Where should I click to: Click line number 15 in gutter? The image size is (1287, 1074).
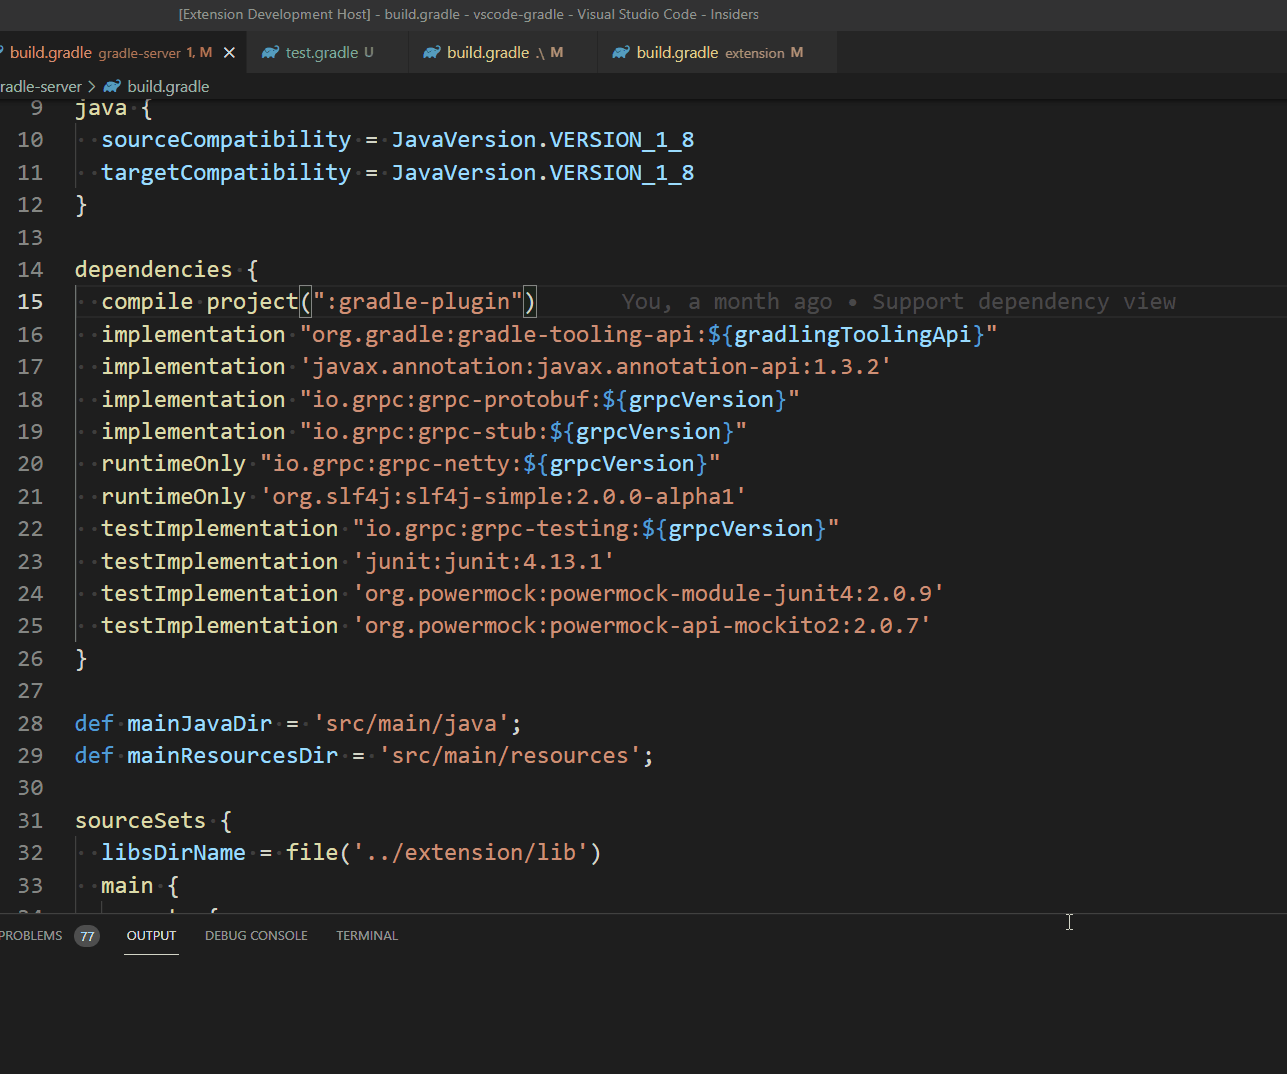(30, 302)
